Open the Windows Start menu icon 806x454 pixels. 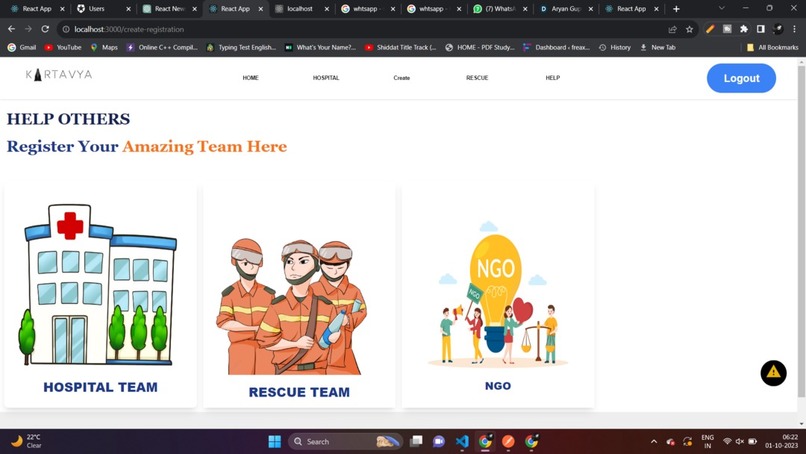(x=274, y=441)
